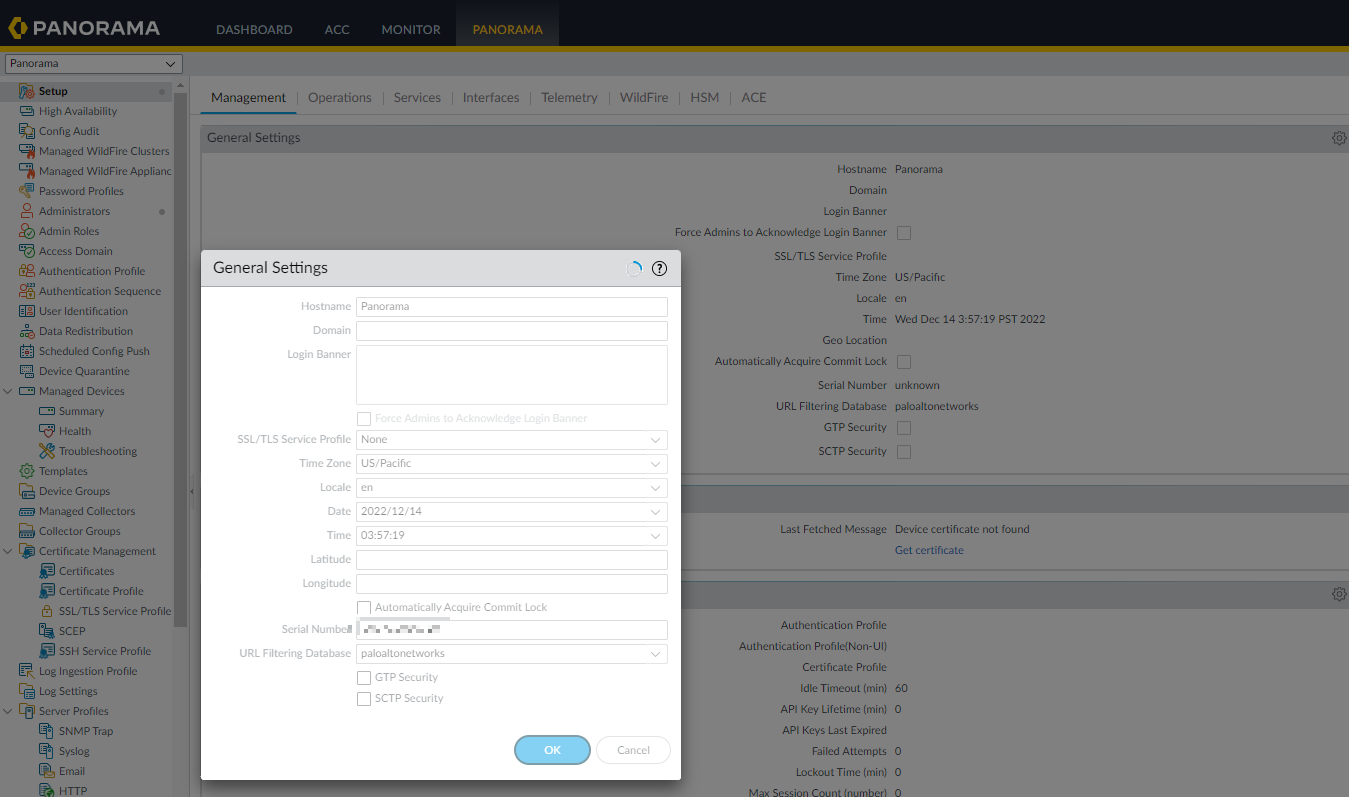Click the Login Banner text area

(512, 375)
